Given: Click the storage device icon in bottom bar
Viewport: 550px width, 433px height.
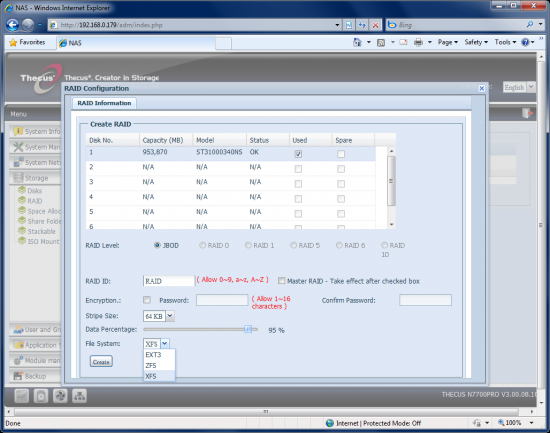Looking at the screenshot, I should (x=41, y=396).
